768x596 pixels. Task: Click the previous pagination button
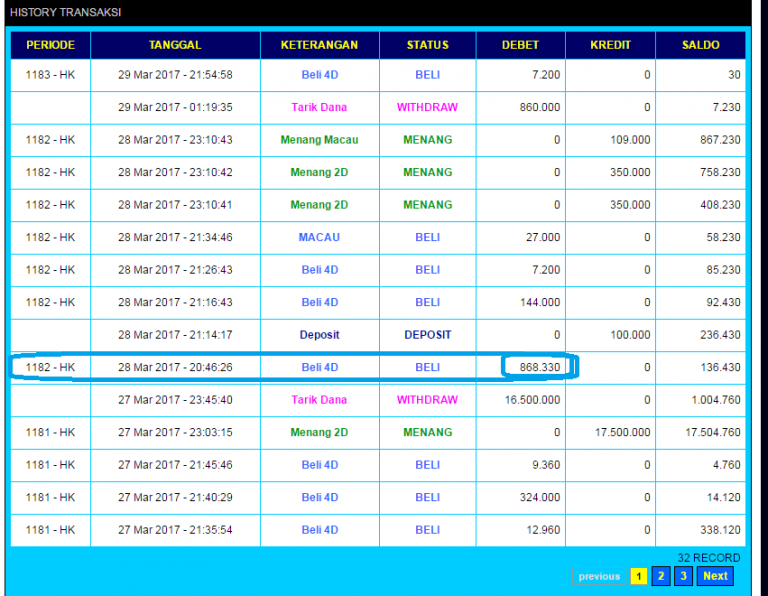599,576
